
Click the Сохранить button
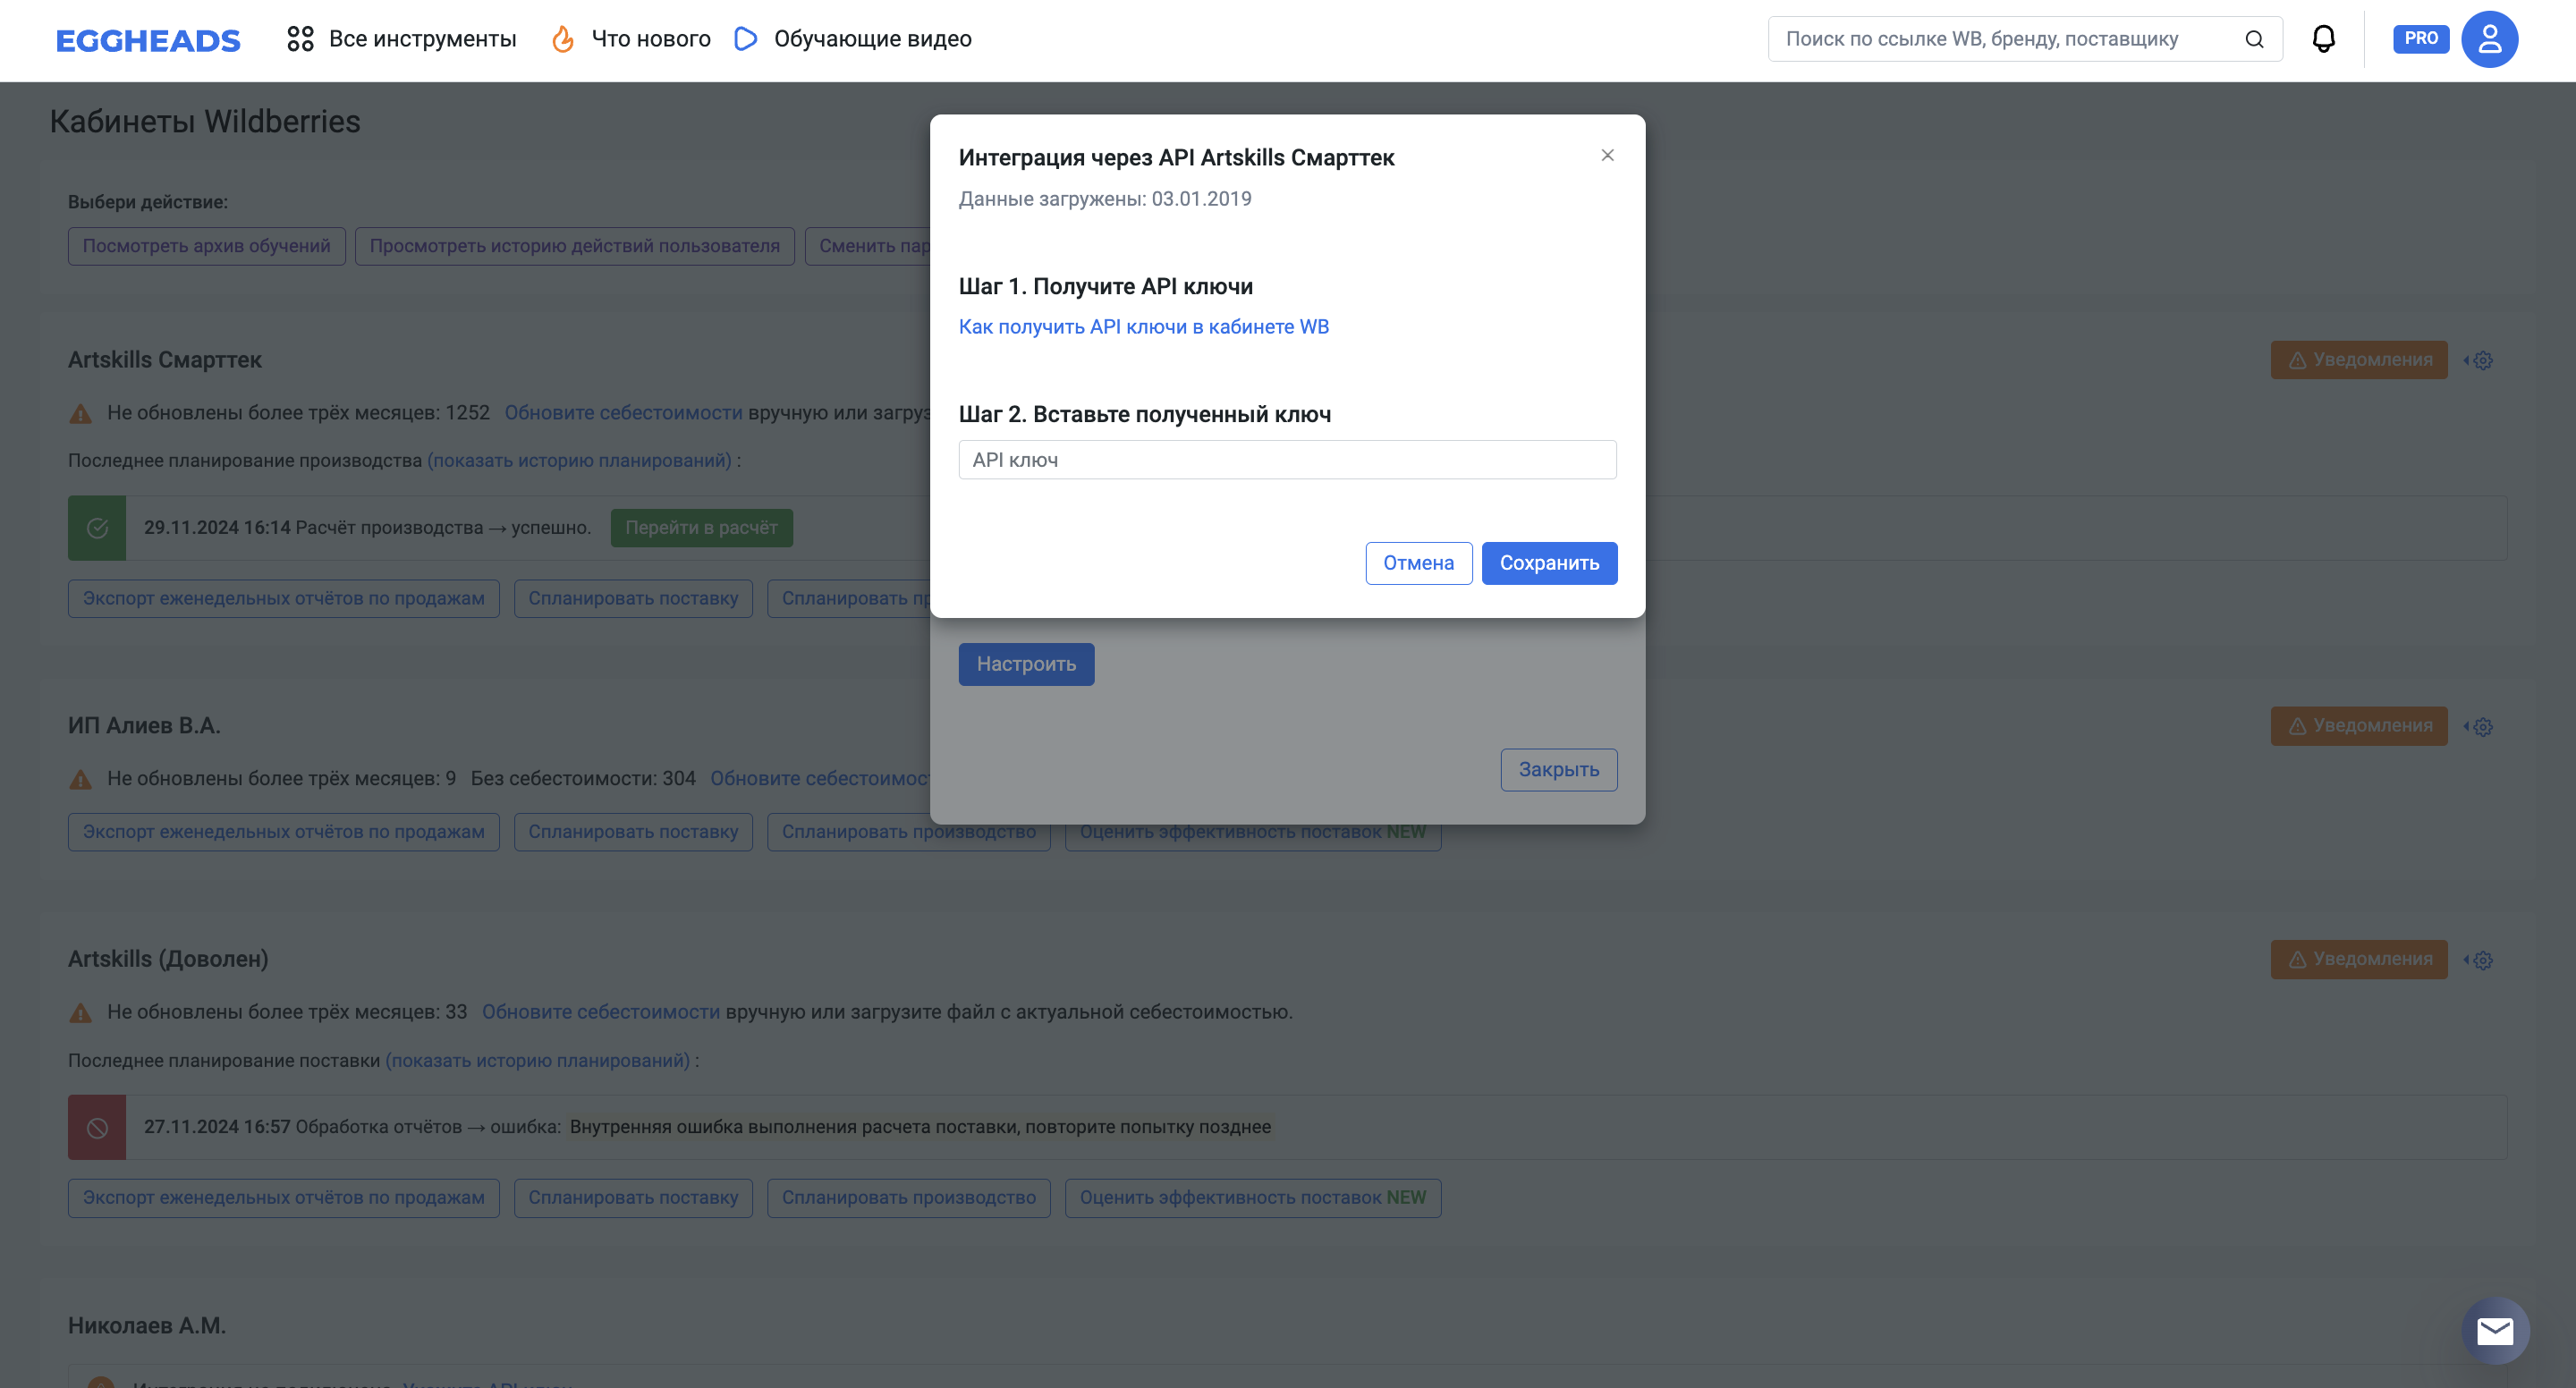pyautogui.click(x=1549, y=563)
